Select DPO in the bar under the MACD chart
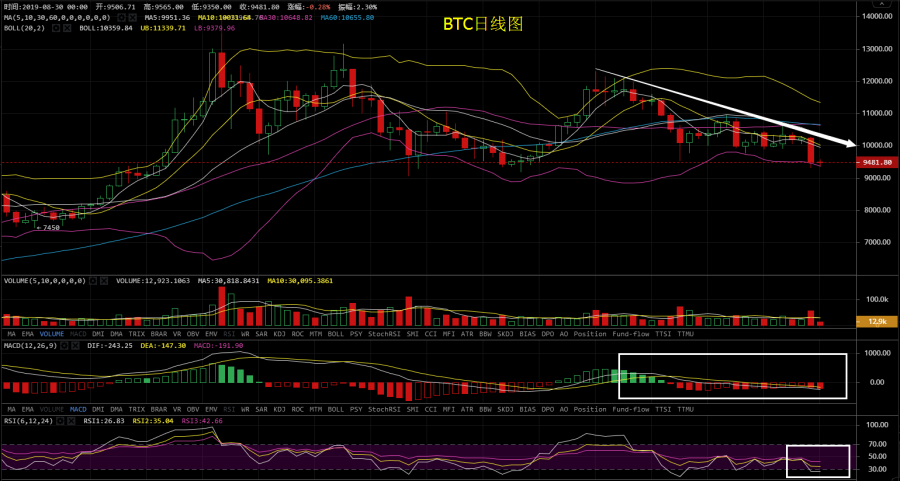The width and height of the screenshot is (900, 481). point(548,409)
